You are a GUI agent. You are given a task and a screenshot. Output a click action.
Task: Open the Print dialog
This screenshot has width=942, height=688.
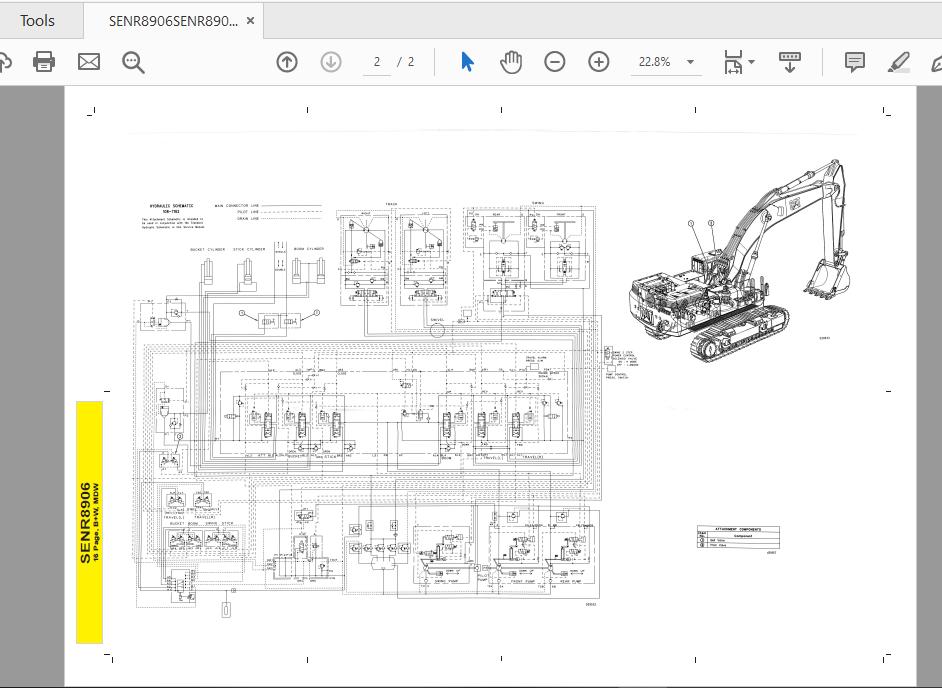43,61
